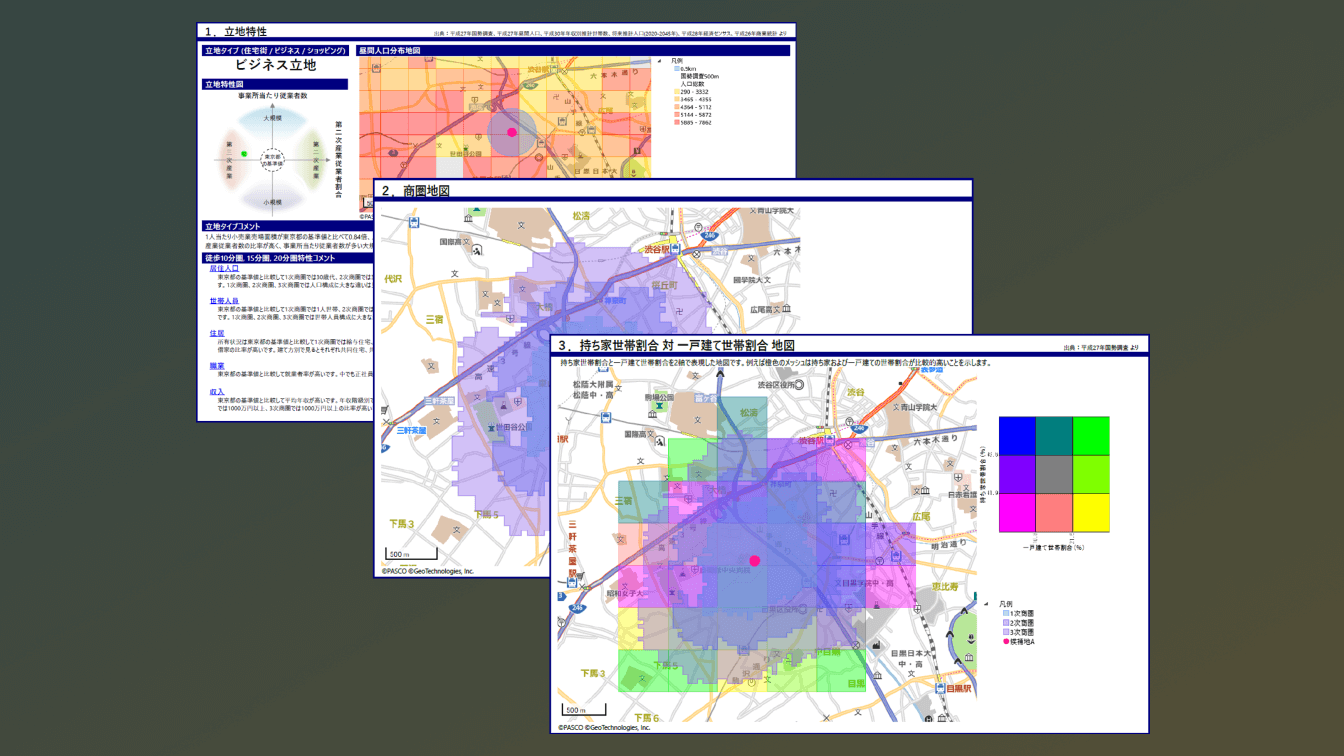Pick the bright green swatch in matrix legend
The width and height of the screenshot is (1344, 756).
[1091, 436]
